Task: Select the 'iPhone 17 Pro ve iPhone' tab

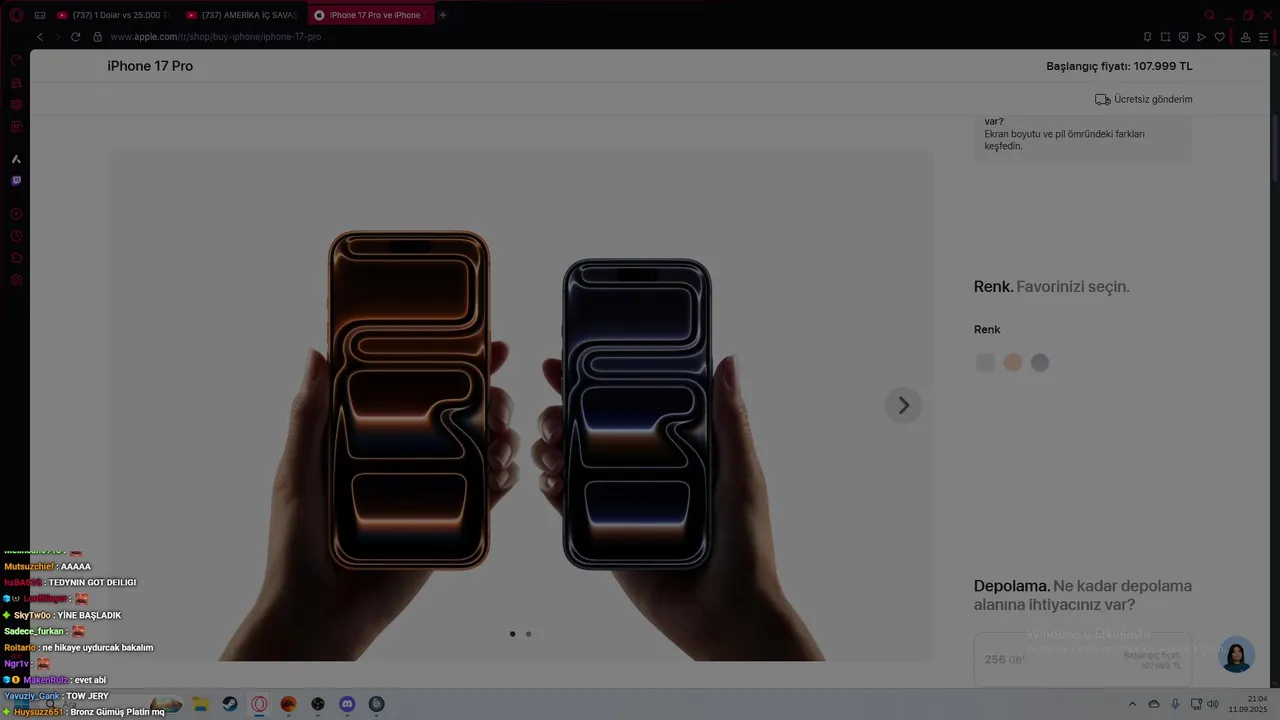Action: (x=371, y=15)
